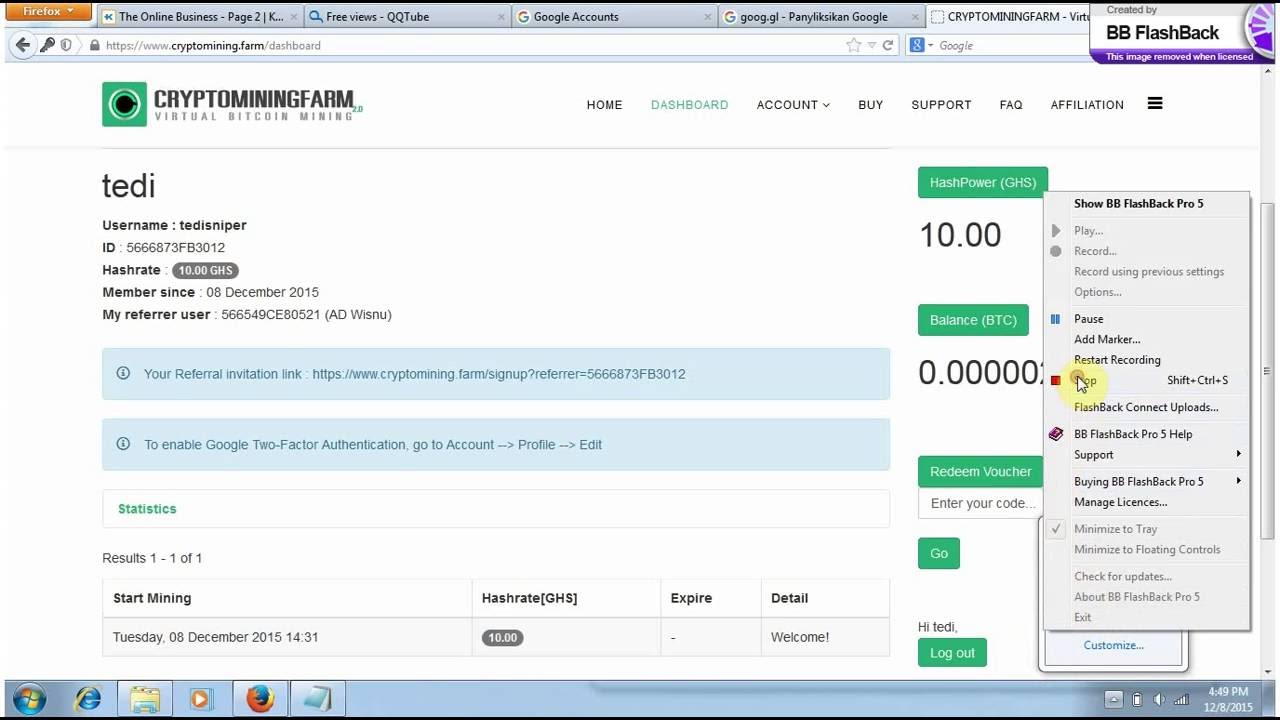Click the info icon beside referral link
Viewport: 1280px width, 720px height.
click(x=123, y=373)
